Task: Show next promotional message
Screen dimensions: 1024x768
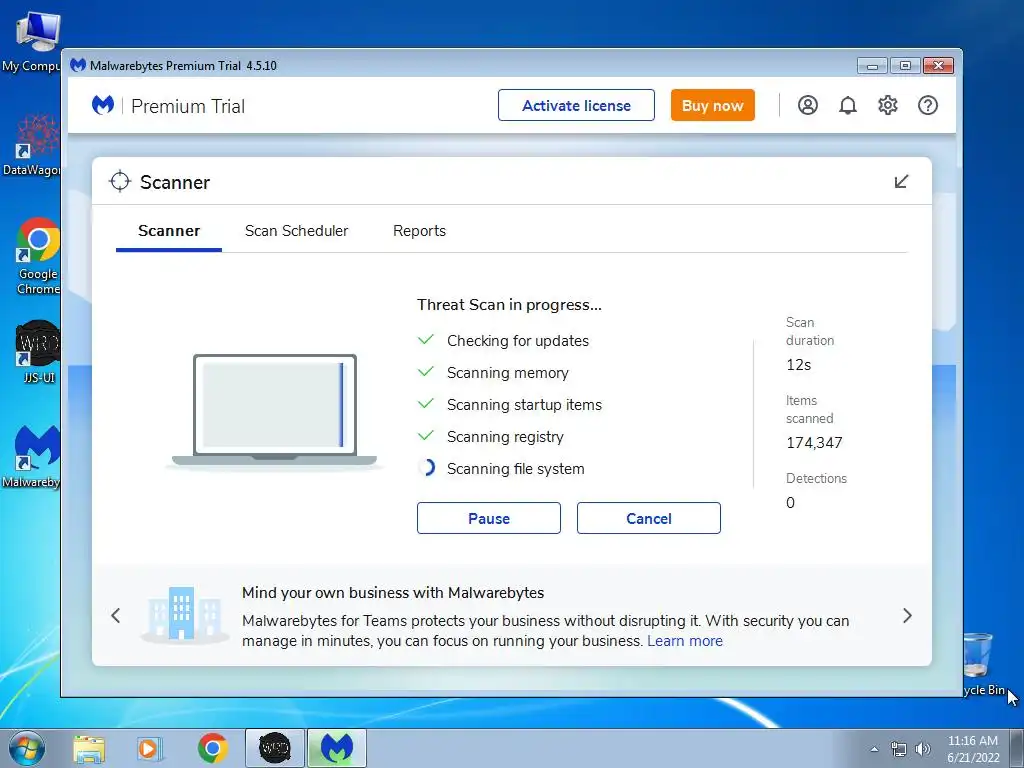Action: tap(907, 616)
